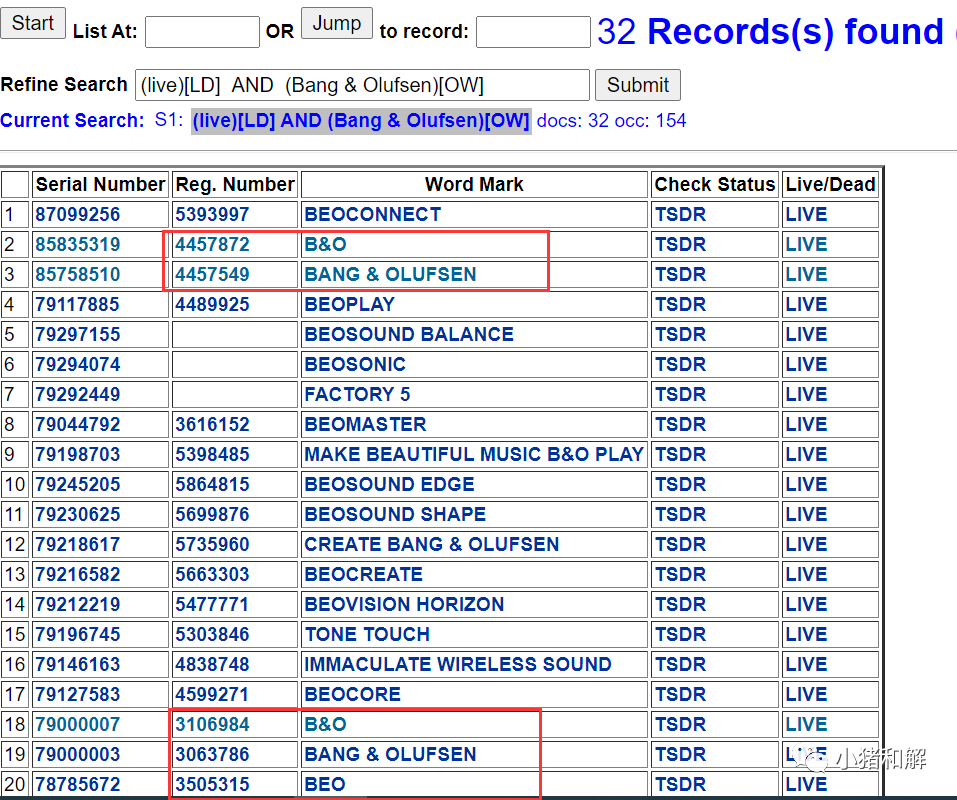Check TSDR status for BEOCONNECT row
The image size is (957, 800).
[680, 214]
